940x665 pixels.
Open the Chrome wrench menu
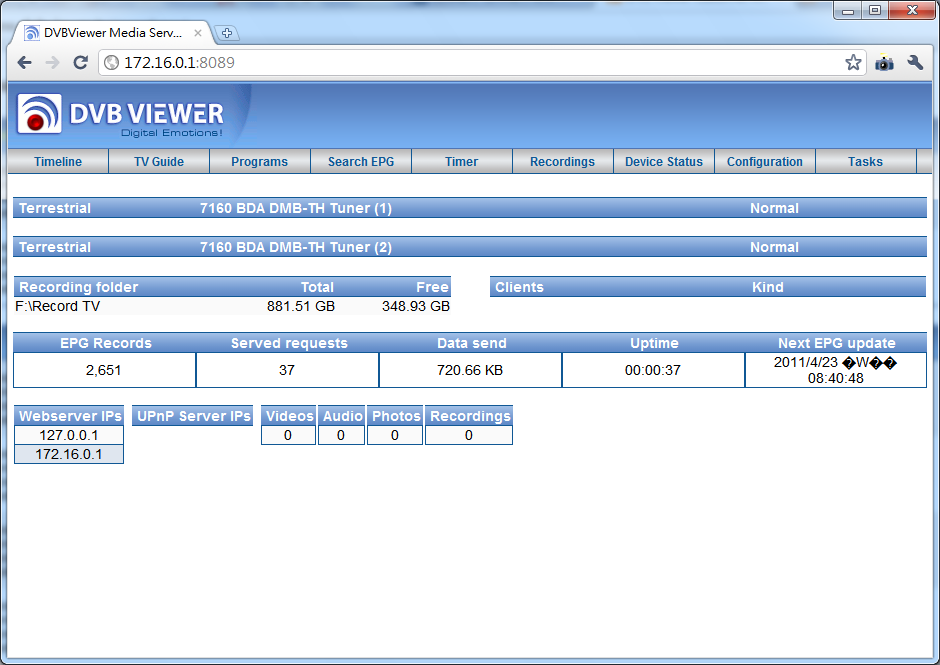point(915,63)
